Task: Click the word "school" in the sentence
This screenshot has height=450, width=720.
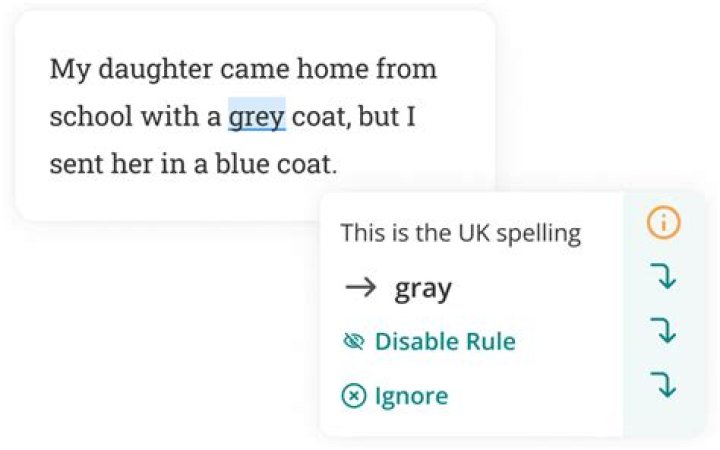Action: [x=89, y=117]
